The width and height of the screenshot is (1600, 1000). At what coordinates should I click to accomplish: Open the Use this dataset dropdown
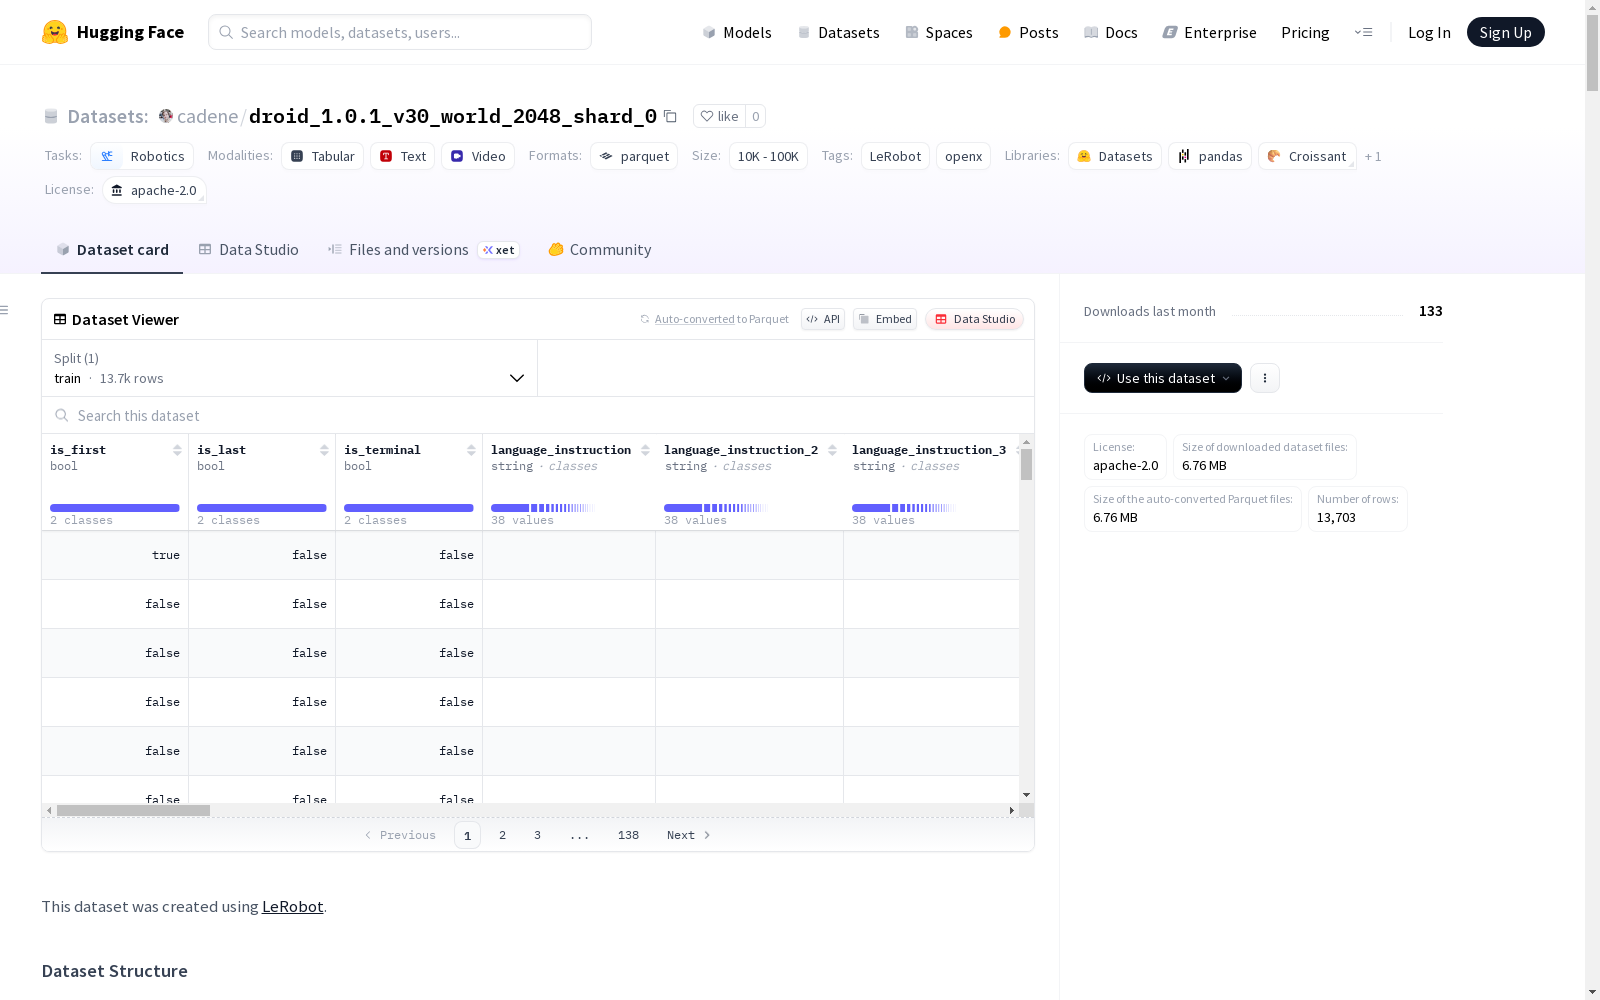click(1163, 378)
